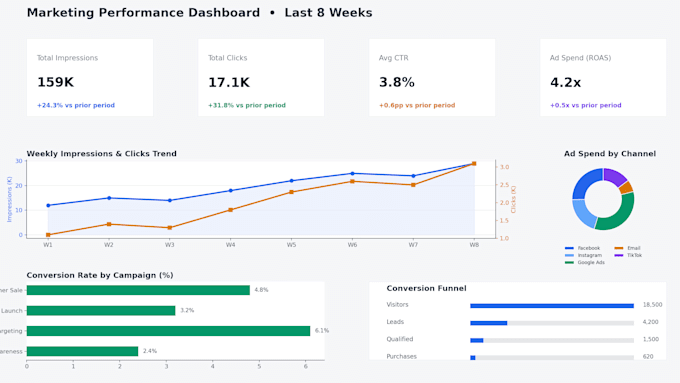Open the Total Impressions card label
This screenshot has width=680, height=383.
(67, 58)
